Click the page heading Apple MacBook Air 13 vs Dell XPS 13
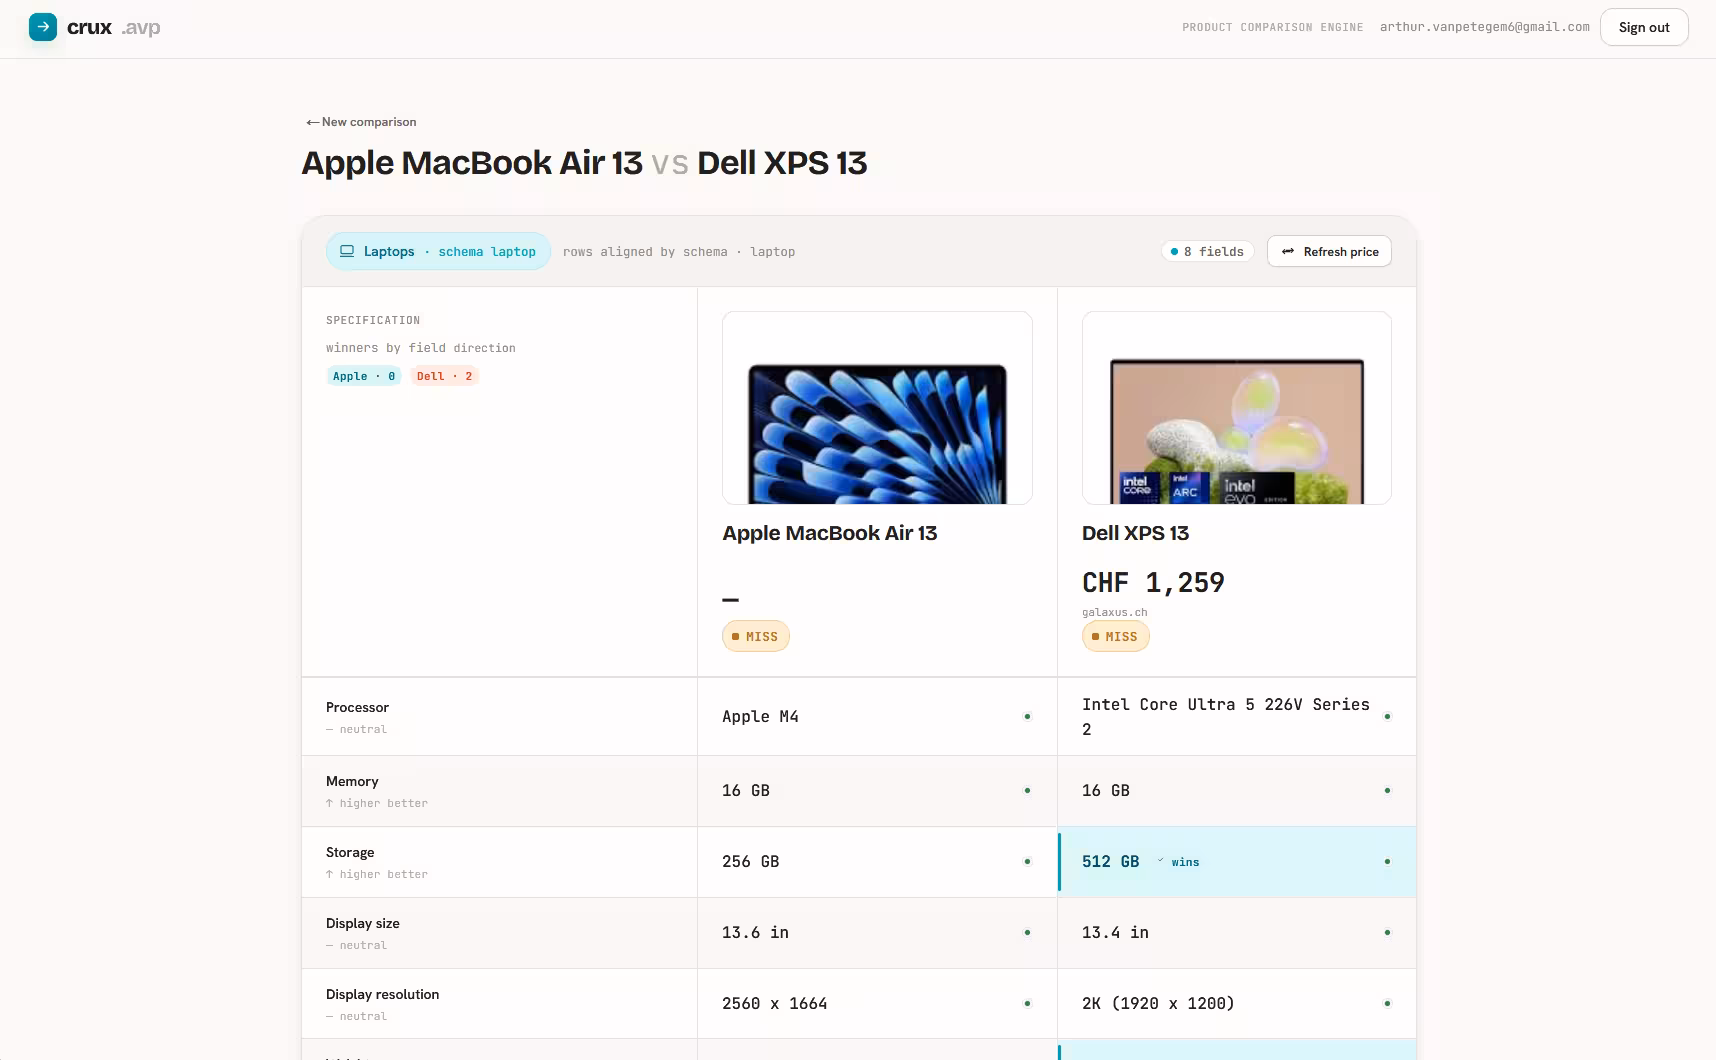 (585, 163)
